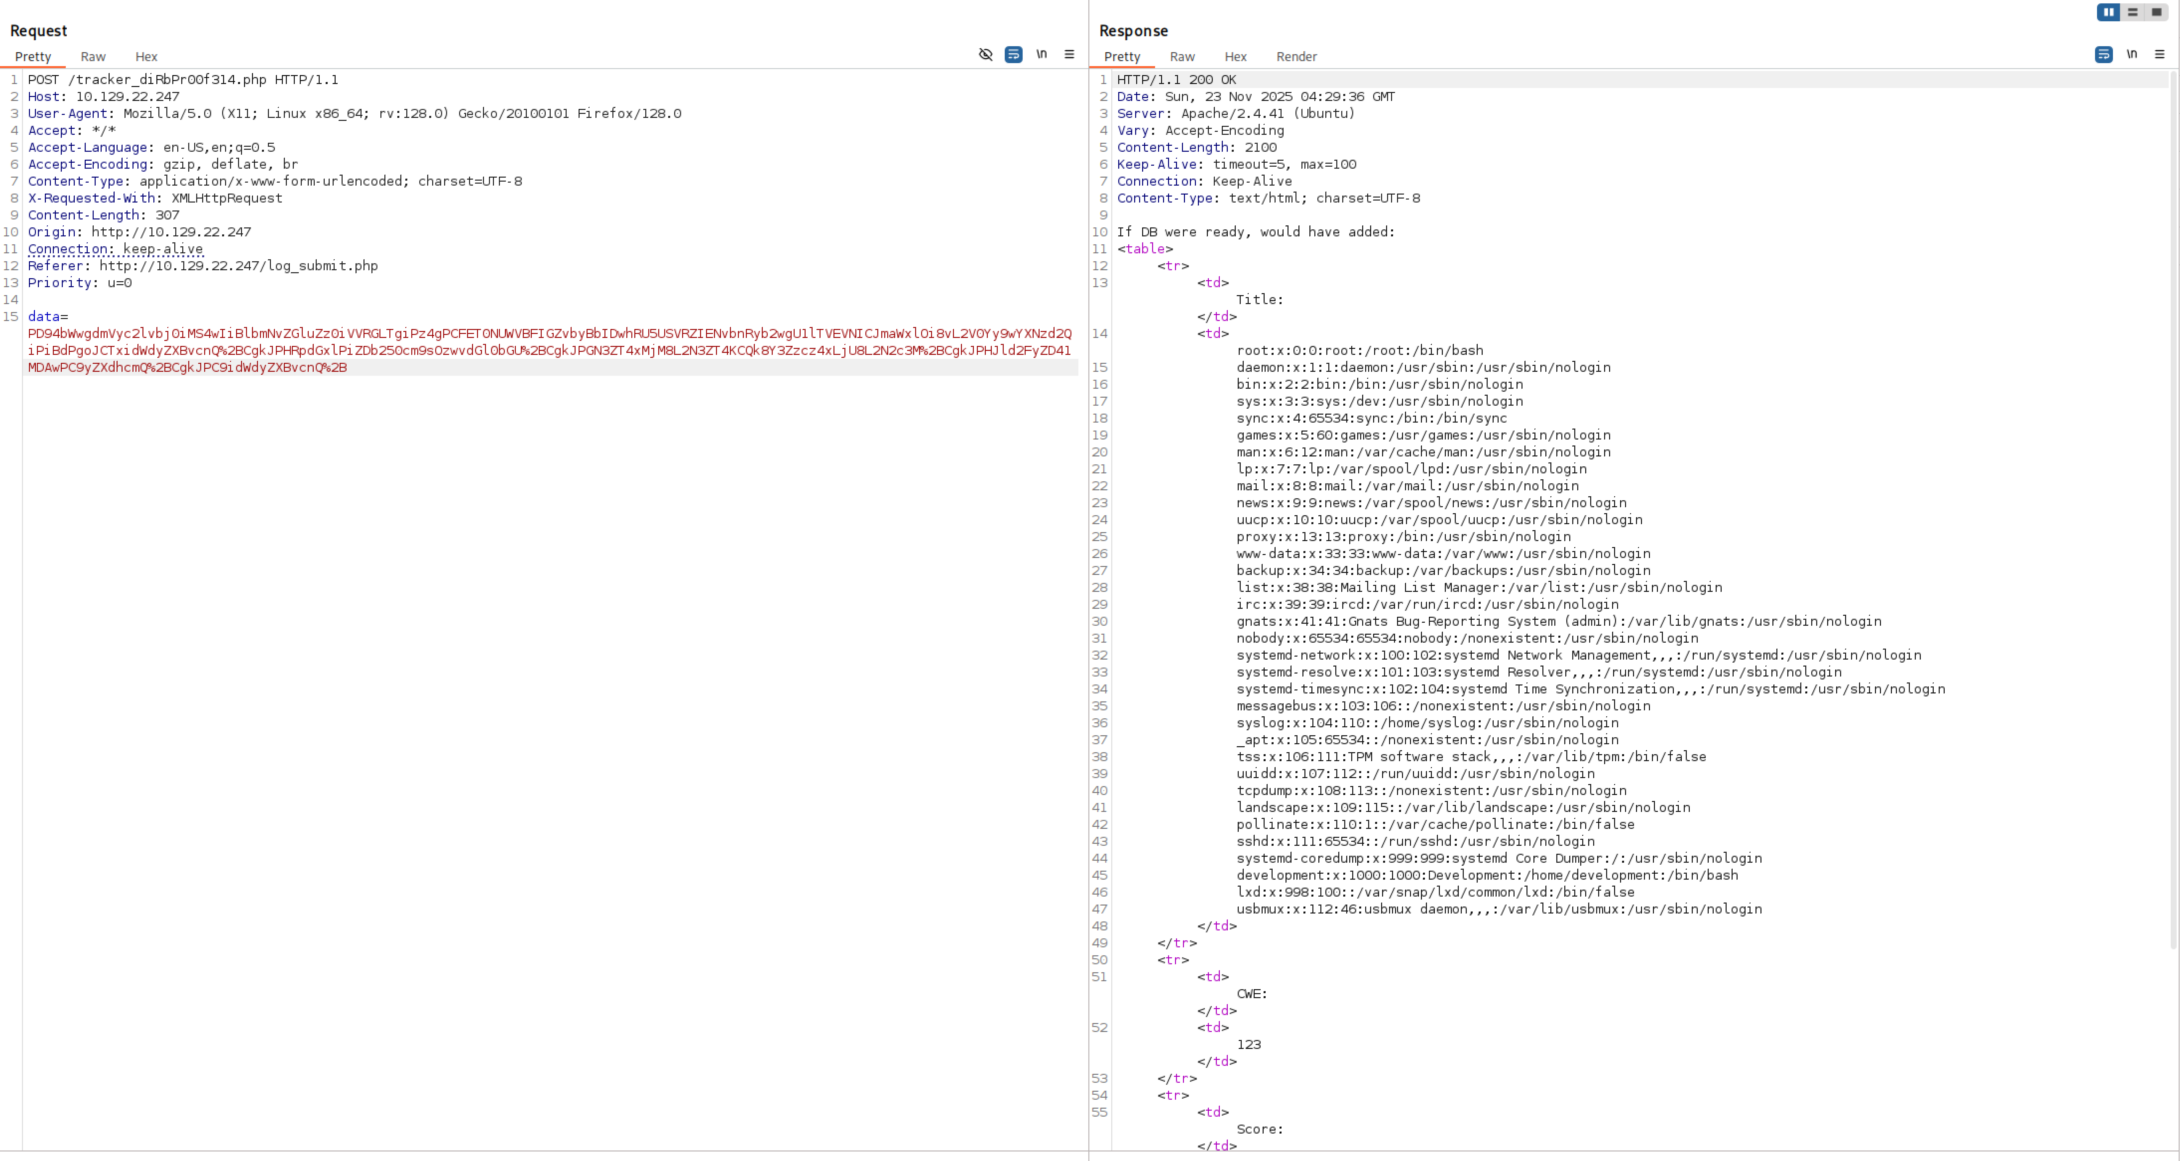
Task: Switch to side-by-side layout view
Action: tap(2108, 12)
